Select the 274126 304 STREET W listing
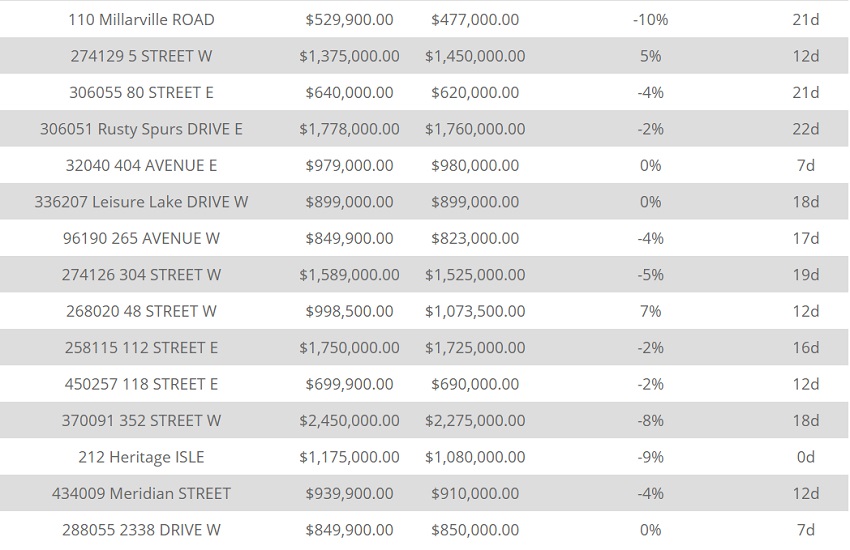The height and width of the screenshot is (550, 850). click(141, 275)
